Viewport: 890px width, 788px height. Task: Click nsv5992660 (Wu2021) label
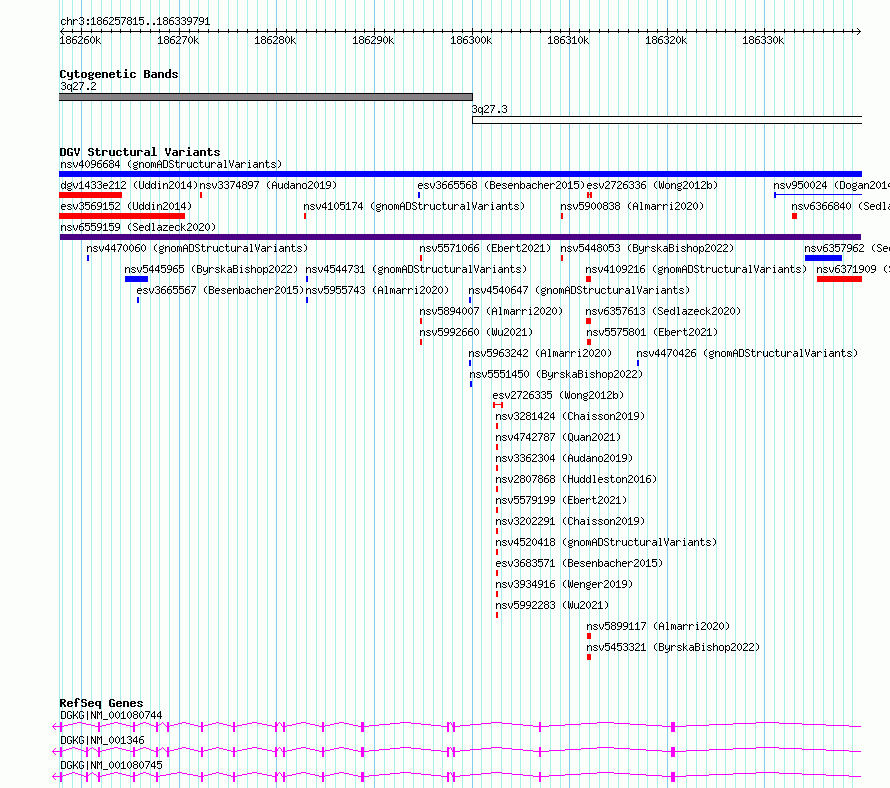pos(476,333)
